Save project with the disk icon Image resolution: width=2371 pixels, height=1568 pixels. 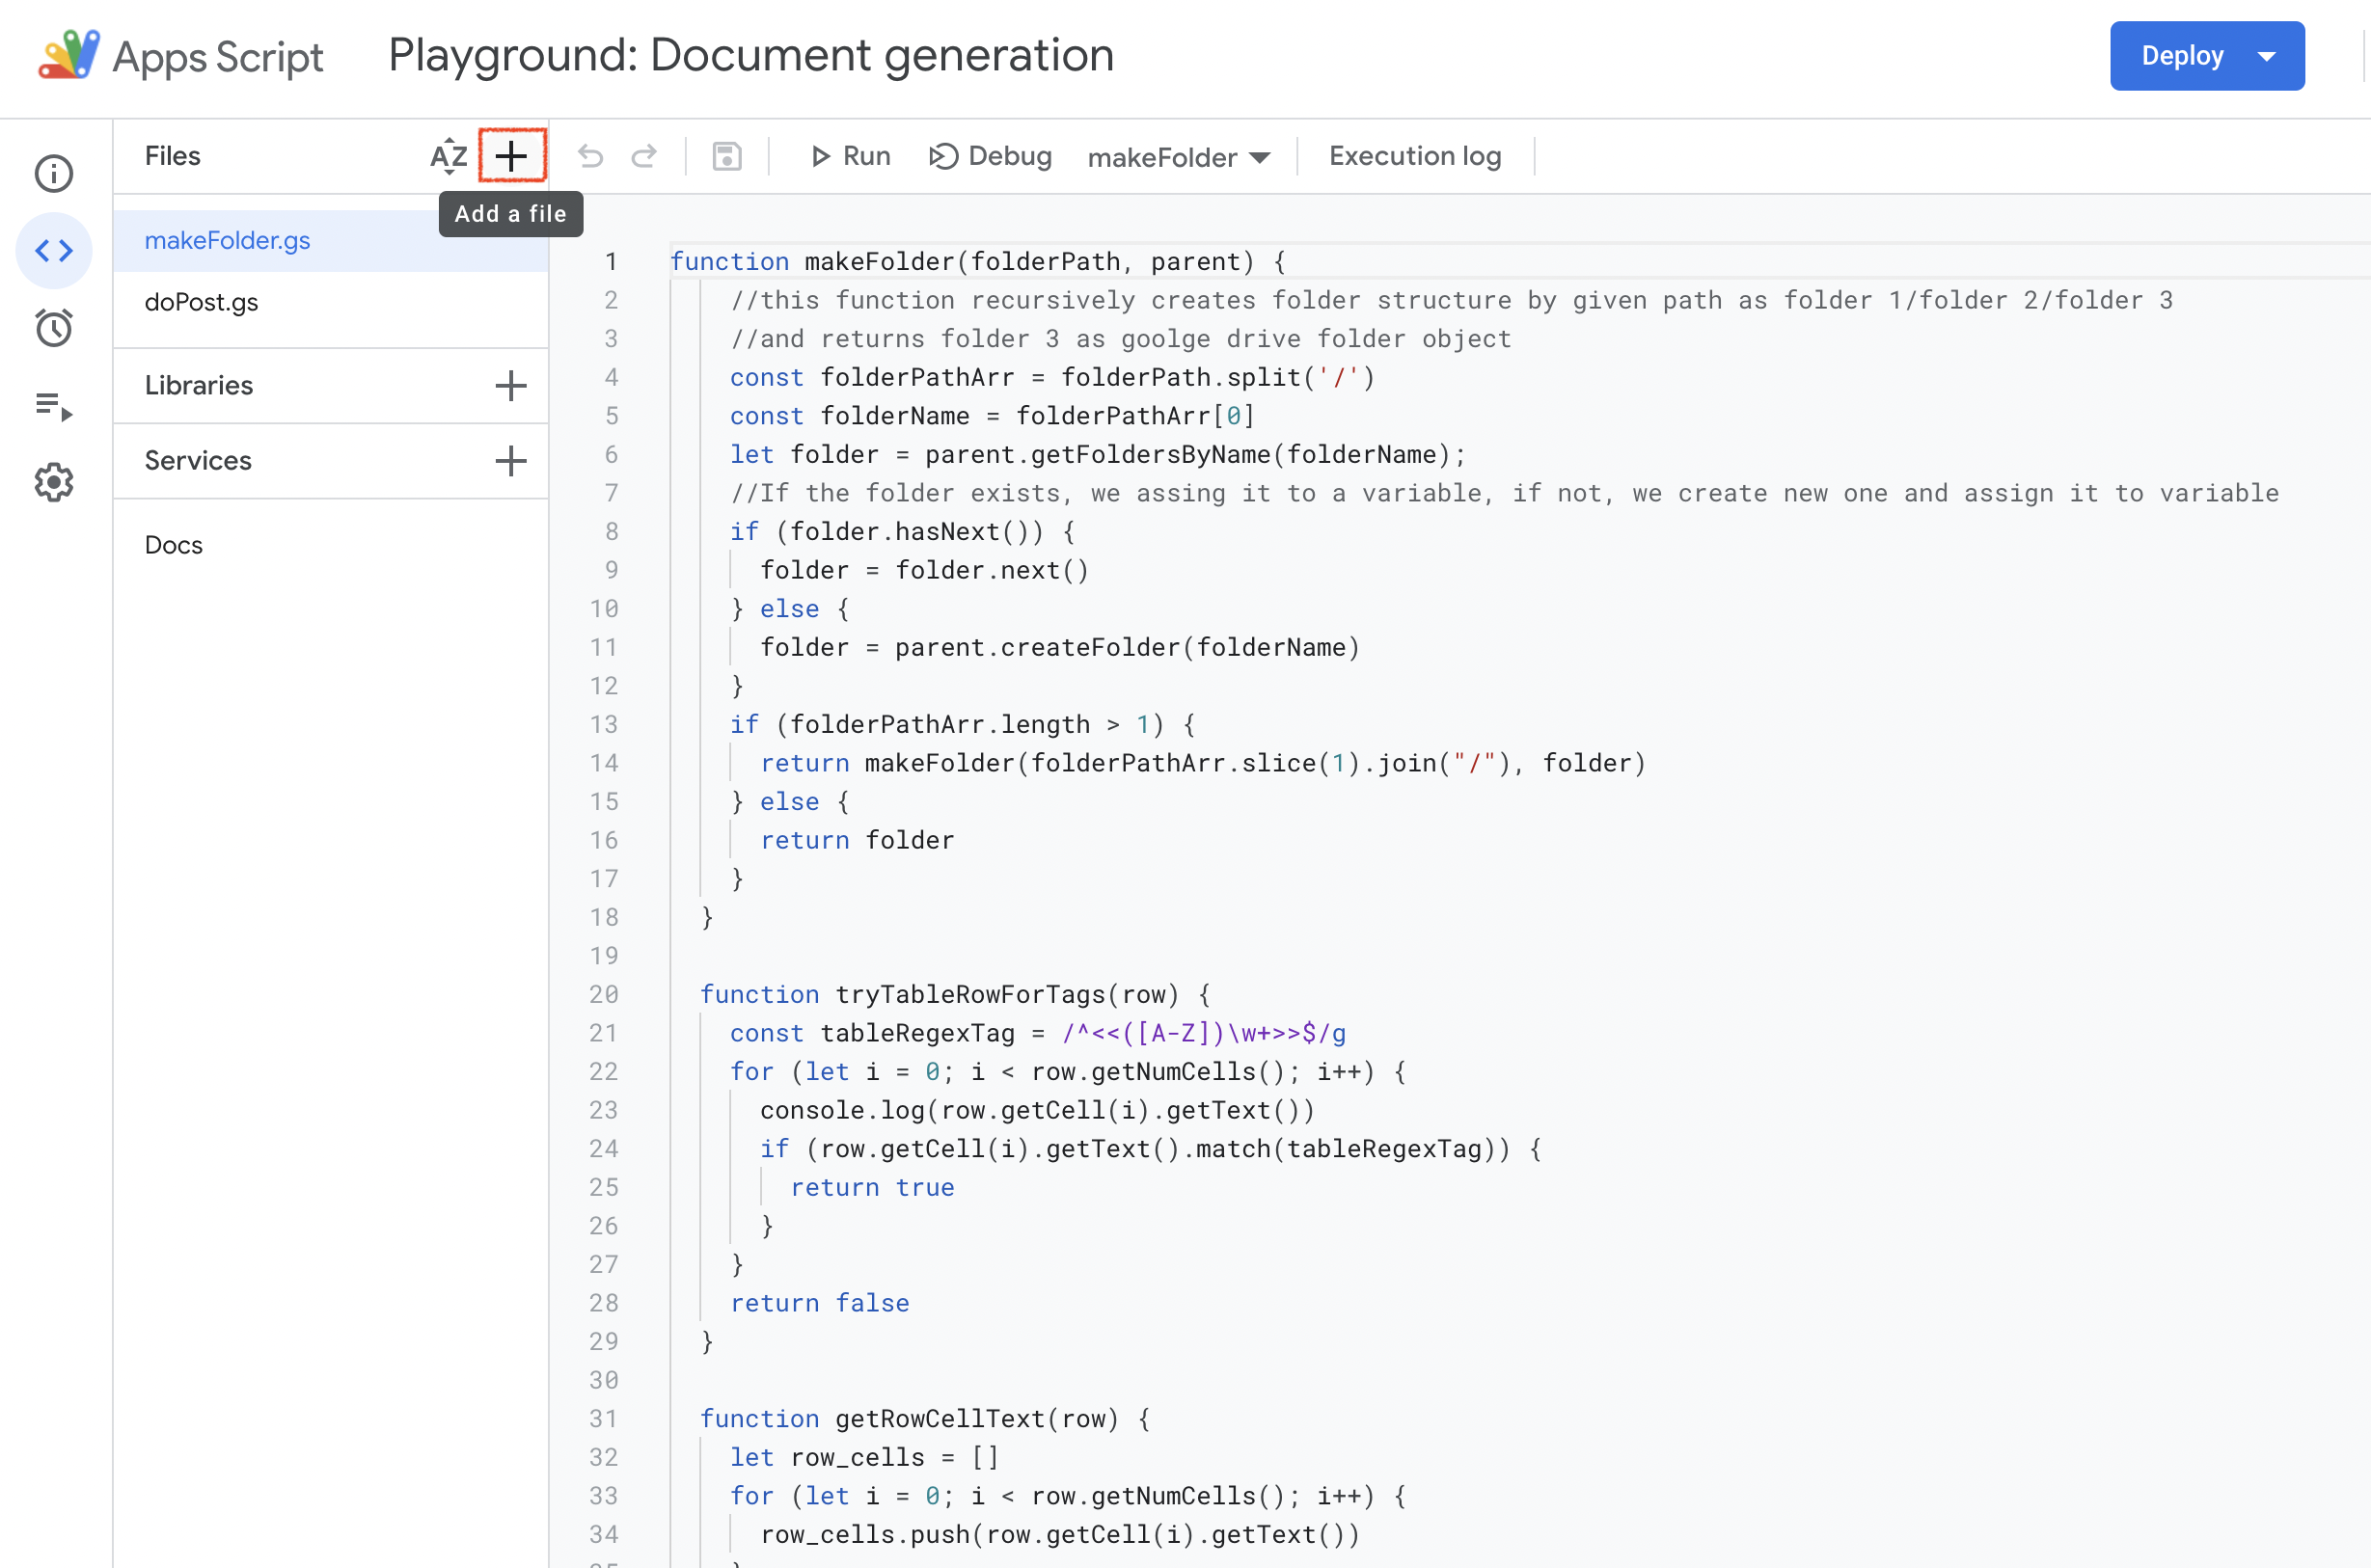pos(727,156)
